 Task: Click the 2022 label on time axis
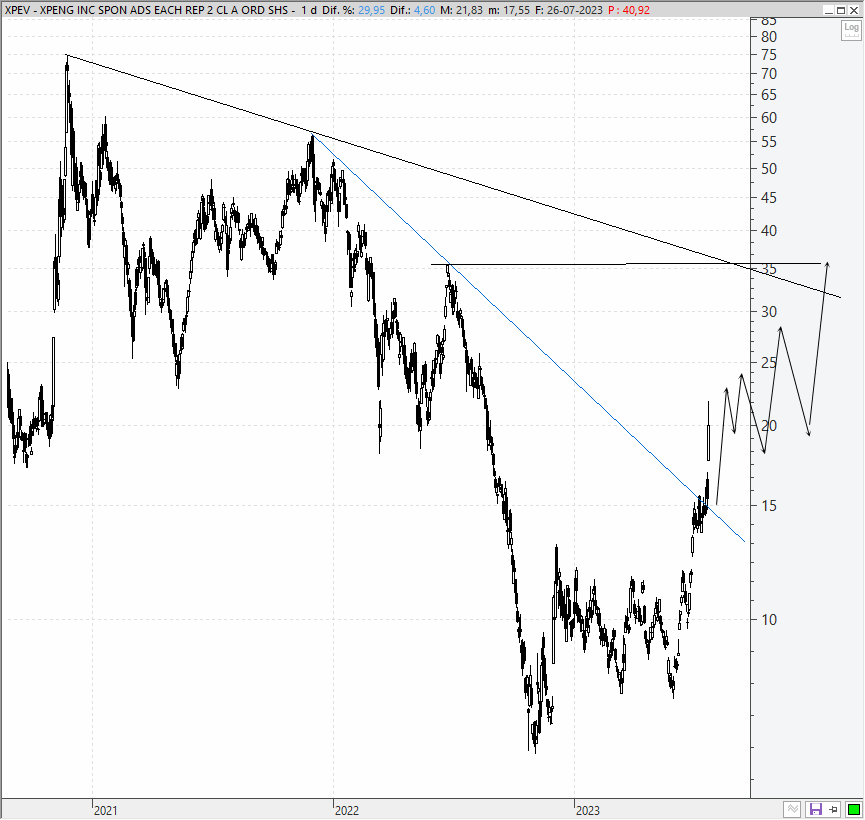click(x=347, y=810)
